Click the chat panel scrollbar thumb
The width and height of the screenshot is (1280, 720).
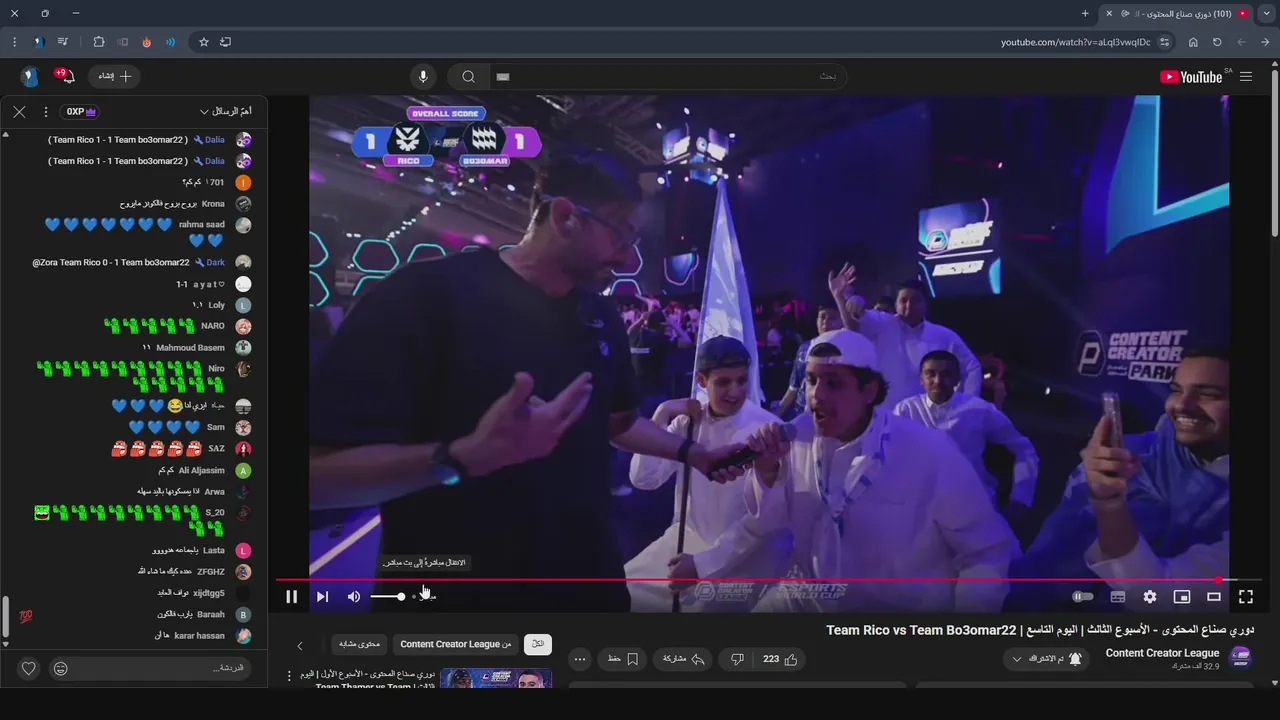pyautogui.click(x=5, y=618)
